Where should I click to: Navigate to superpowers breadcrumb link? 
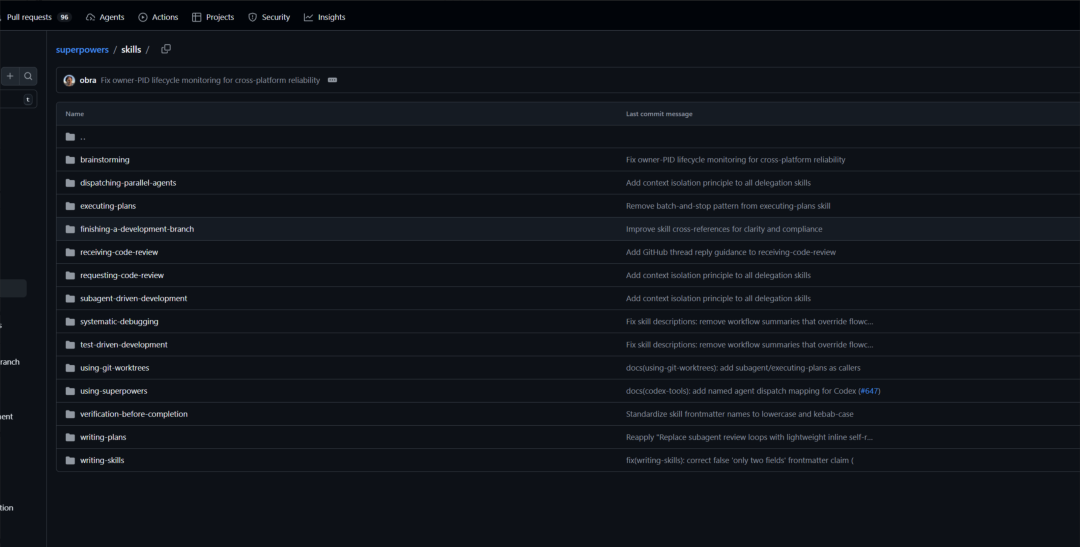(x=82, y=49)
